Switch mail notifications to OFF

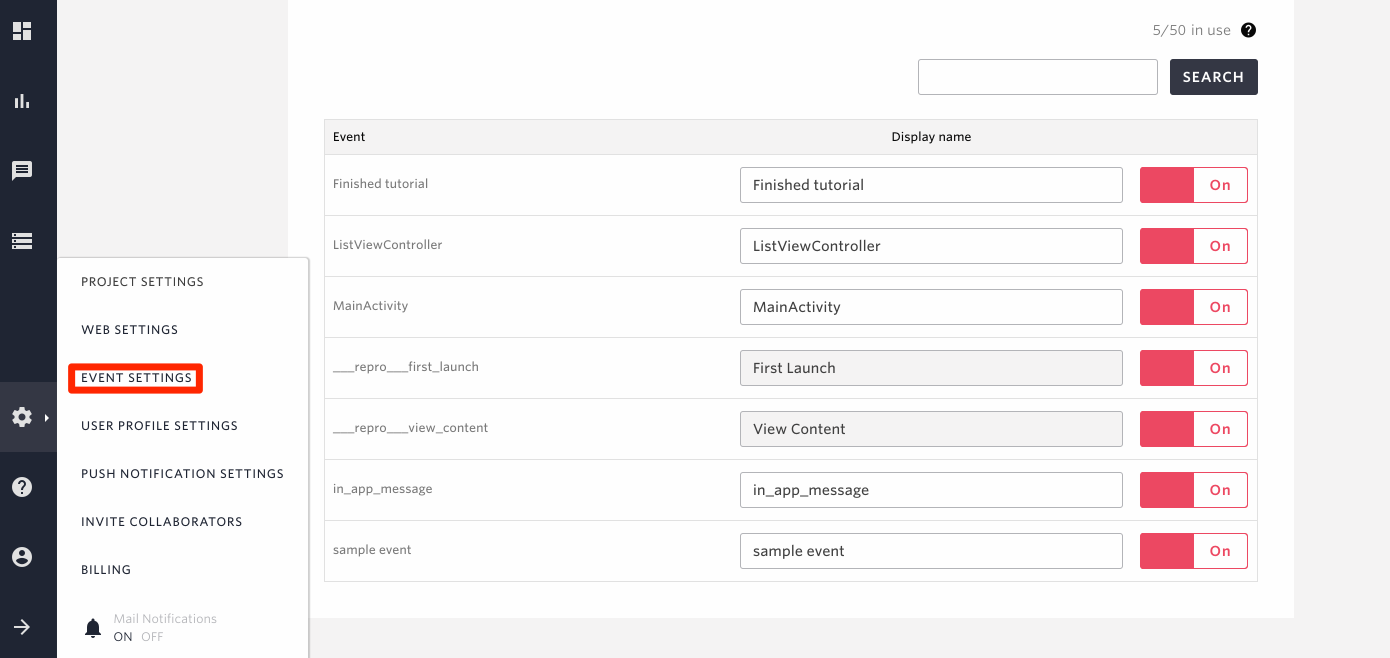pos(152,637)
